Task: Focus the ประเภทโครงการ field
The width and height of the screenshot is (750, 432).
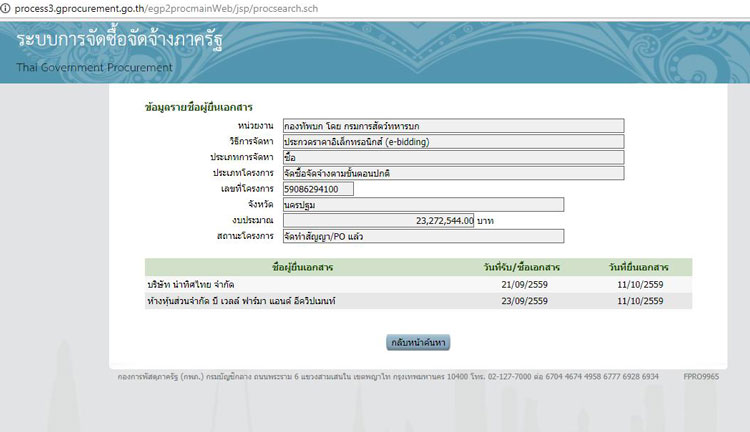Action: [452, 173]
